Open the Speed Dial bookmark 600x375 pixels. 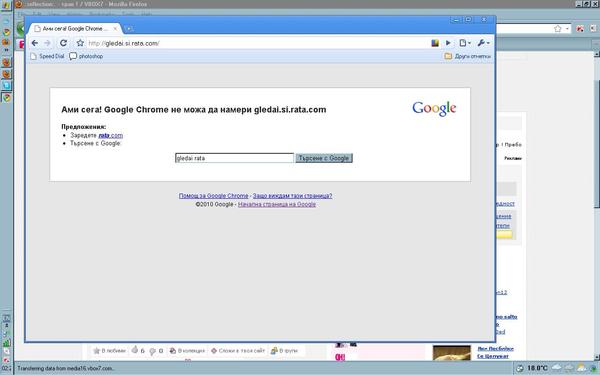47,56
